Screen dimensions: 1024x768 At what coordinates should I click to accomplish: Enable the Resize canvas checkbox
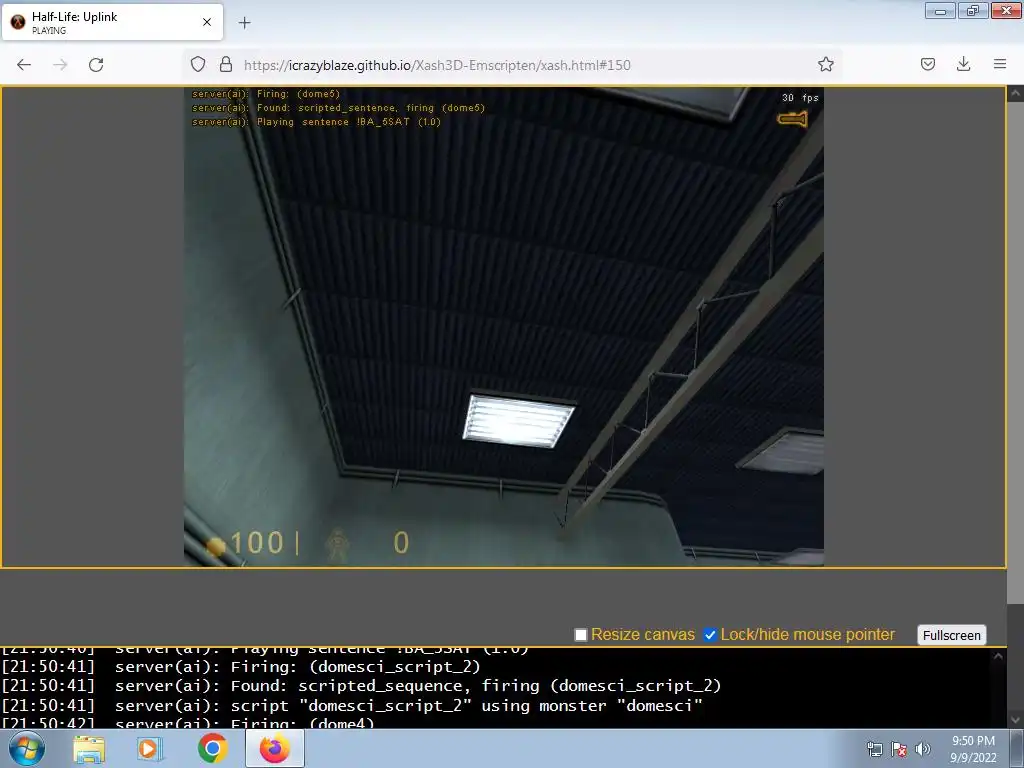581,635
